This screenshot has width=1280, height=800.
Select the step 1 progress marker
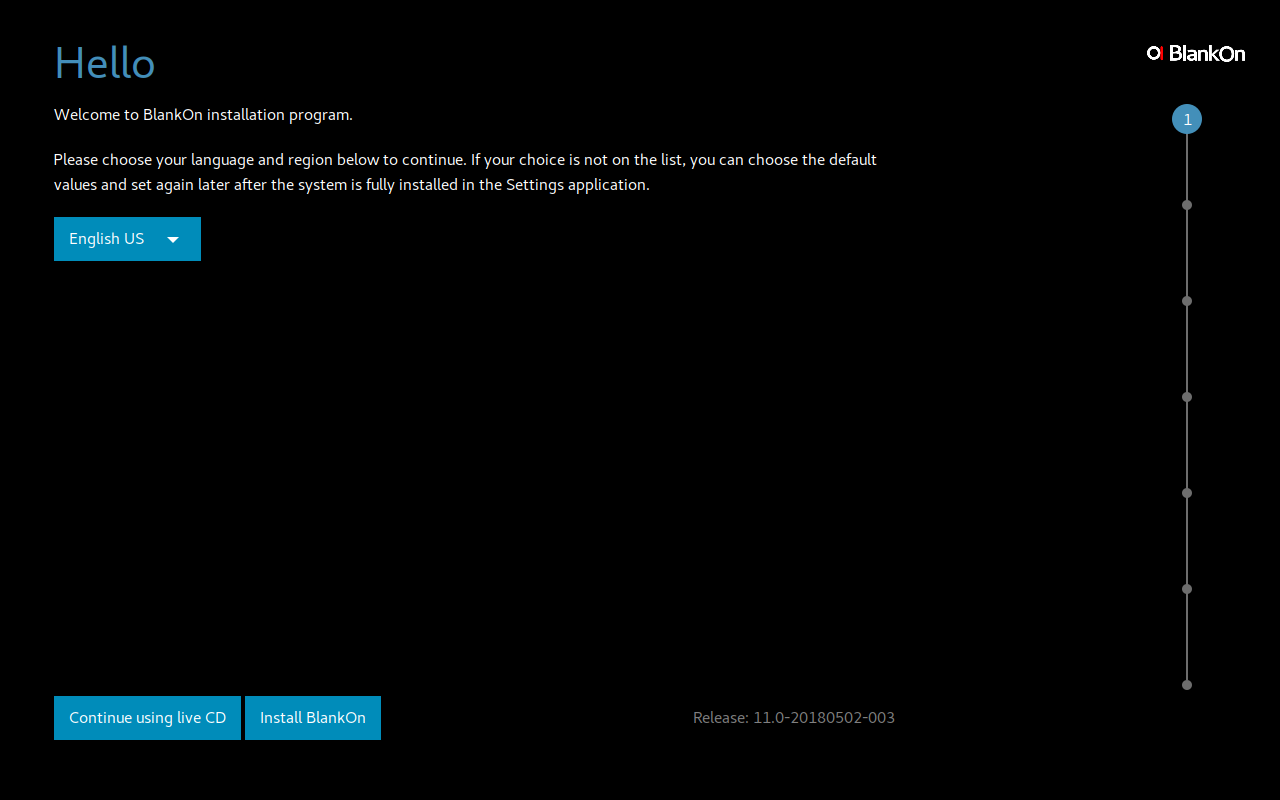tap(1187, 120)
